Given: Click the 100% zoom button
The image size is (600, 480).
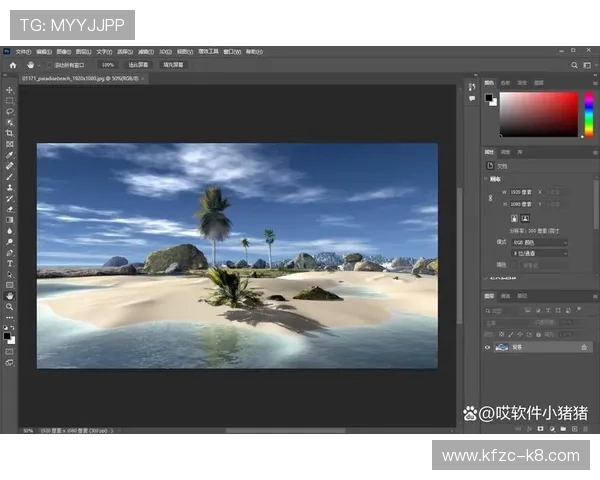Looking at the screenshot, I should (x=107, y=64).
